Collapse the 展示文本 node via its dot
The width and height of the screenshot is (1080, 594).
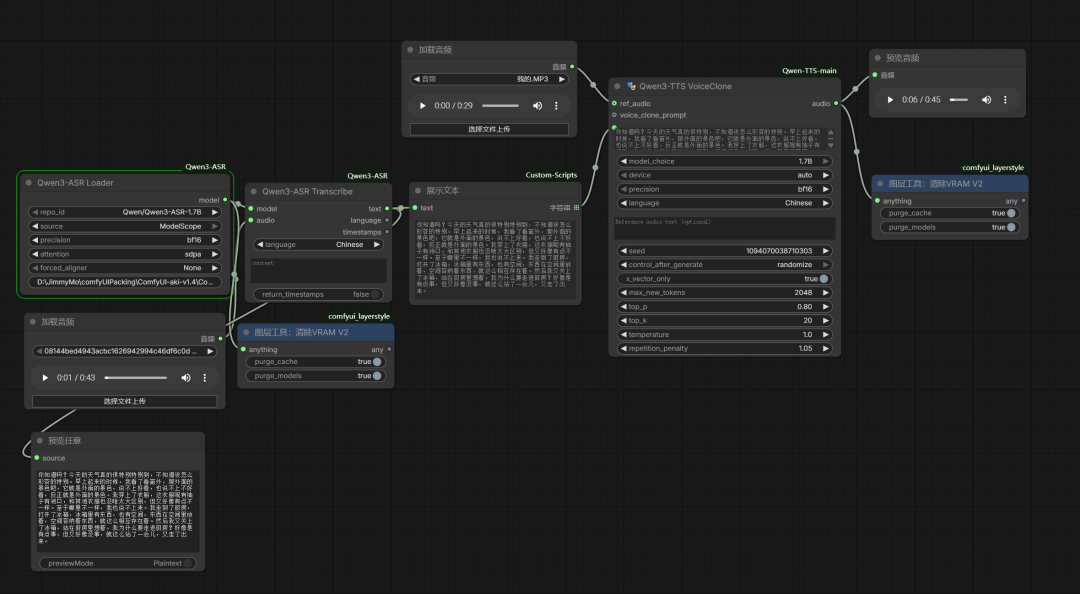(x=417, y=191)
